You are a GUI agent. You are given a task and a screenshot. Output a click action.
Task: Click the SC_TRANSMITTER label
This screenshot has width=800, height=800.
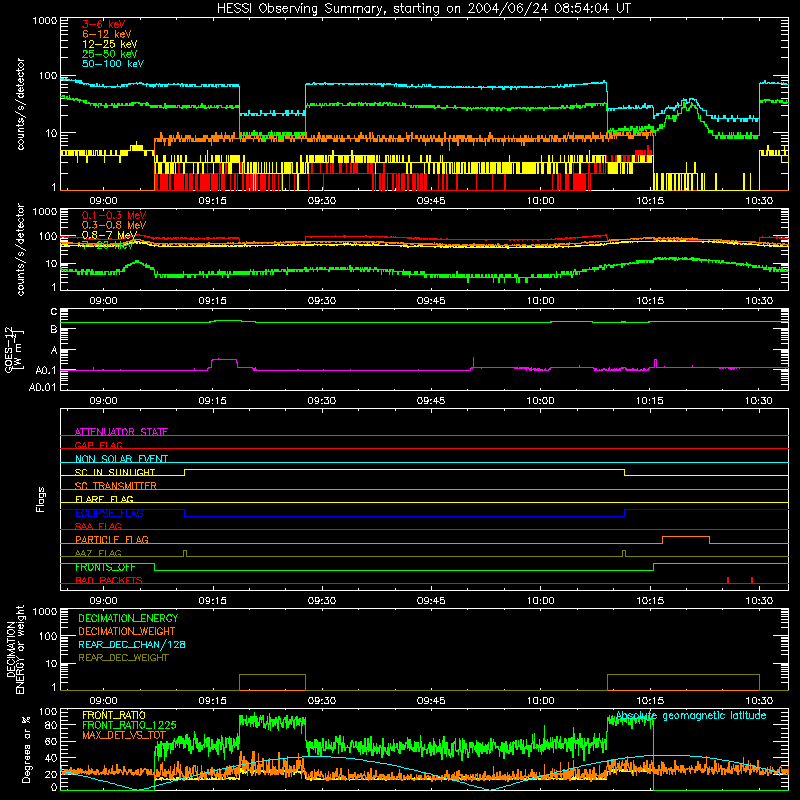click(115, 486)
